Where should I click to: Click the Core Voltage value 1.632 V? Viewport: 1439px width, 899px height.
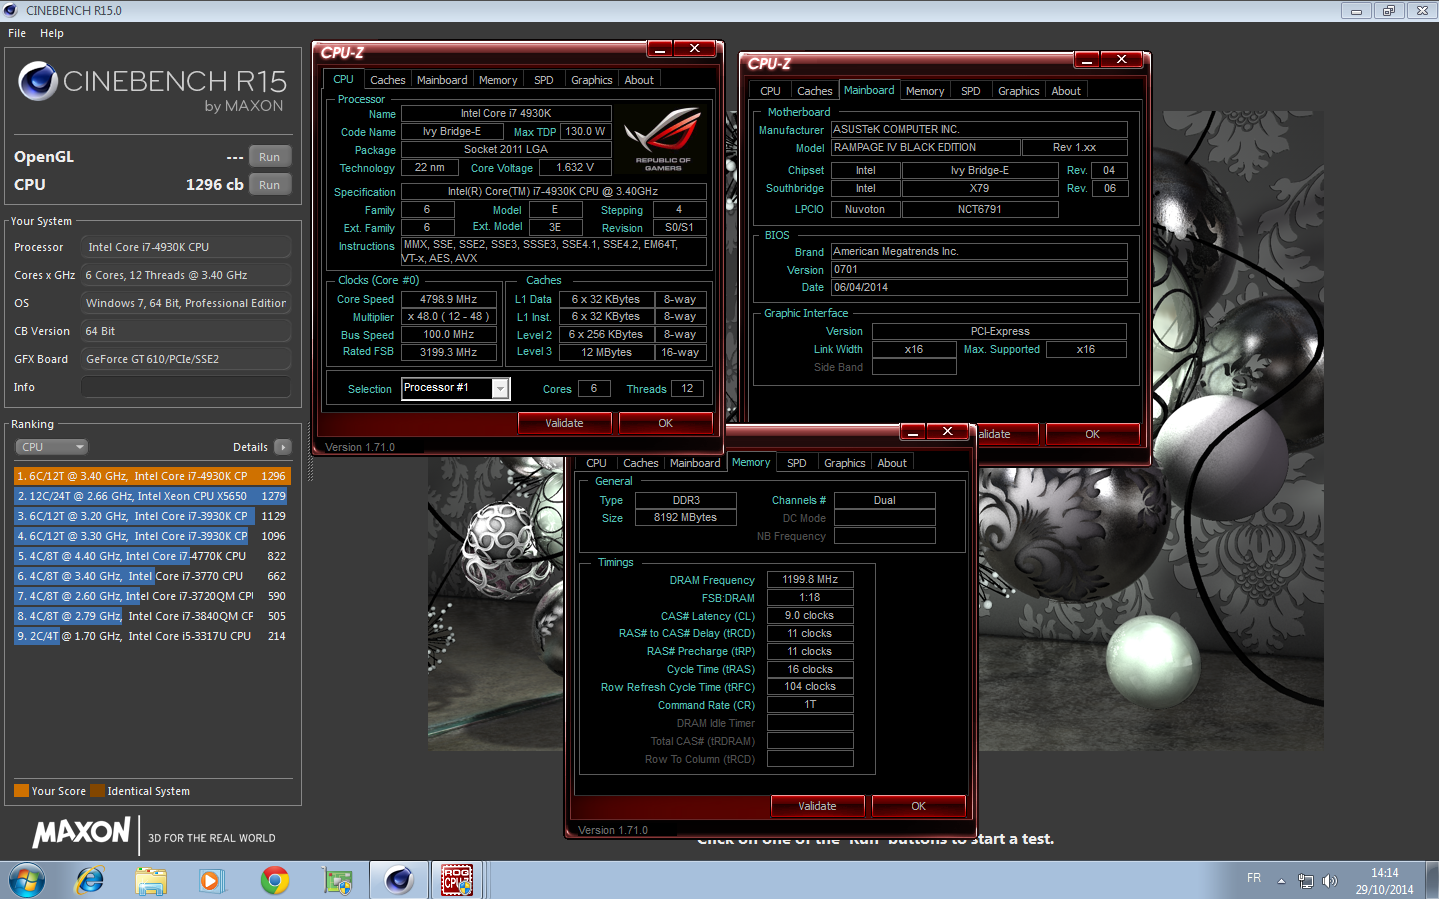click(575, 168)
